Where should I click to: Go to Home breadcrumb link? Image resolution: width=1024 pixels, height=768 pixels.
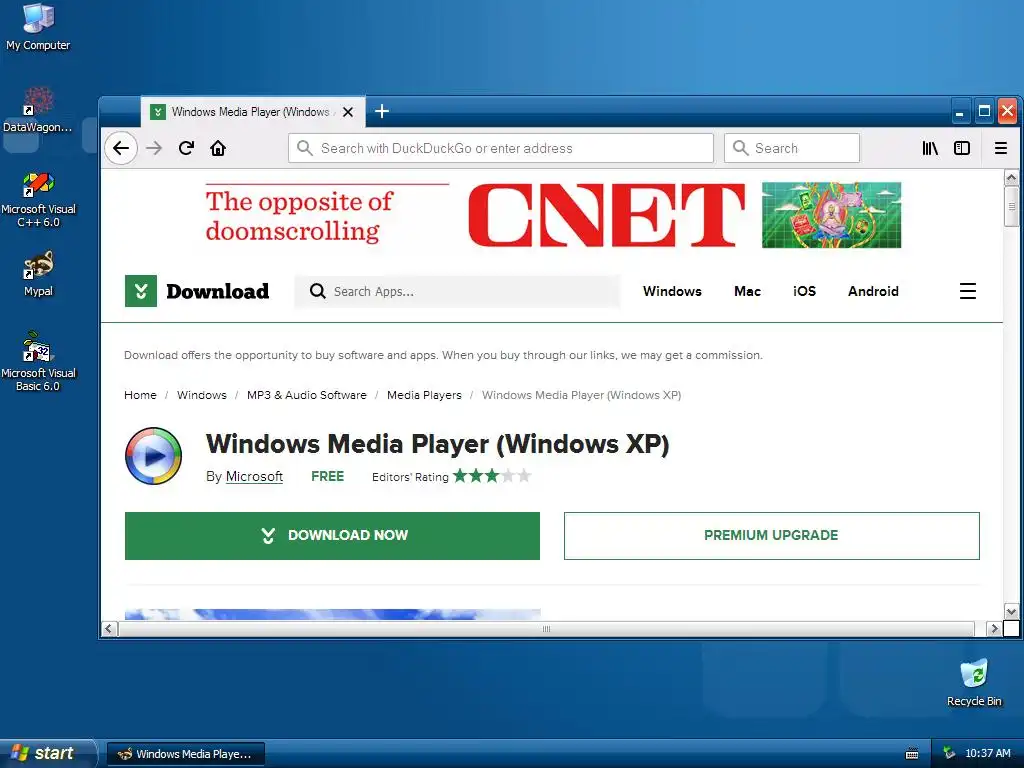click(x=140, y=395)
